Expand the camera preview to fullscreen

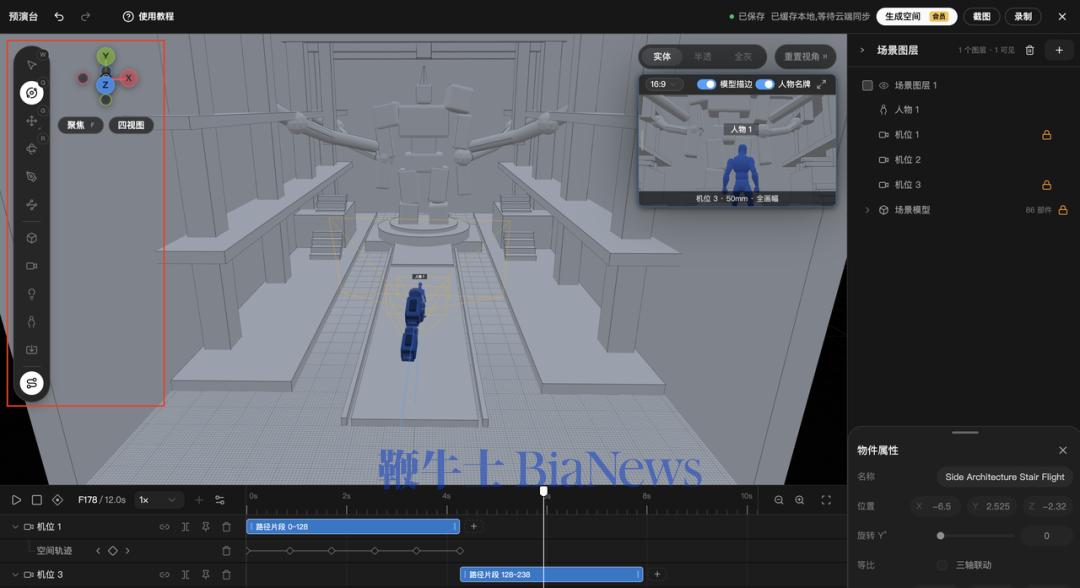[x=821, y=84]
